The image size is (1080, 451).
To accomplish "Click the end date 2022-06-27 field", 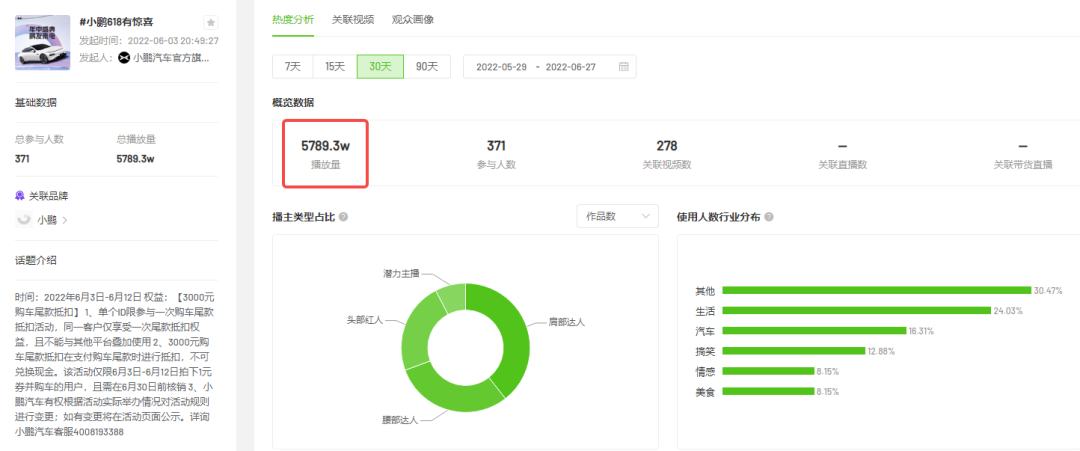I will (x=570, y=67).
